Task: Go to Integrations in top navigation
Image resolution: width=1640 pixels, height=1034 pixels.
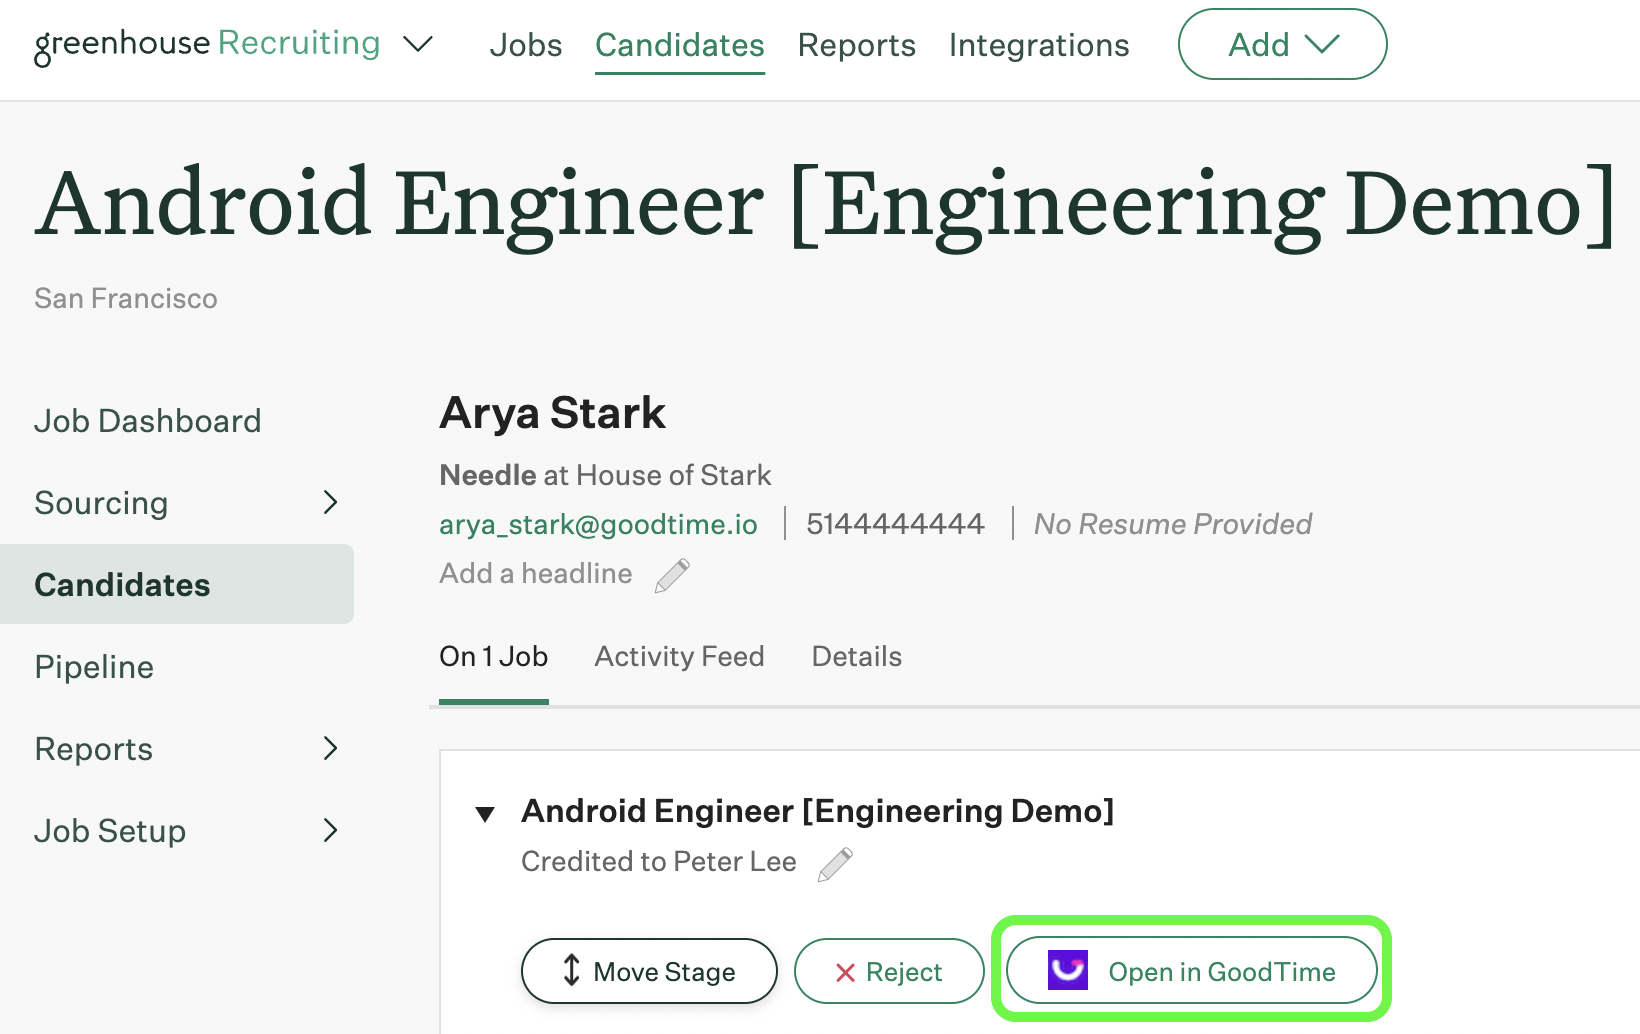Action: point(1038,45)
